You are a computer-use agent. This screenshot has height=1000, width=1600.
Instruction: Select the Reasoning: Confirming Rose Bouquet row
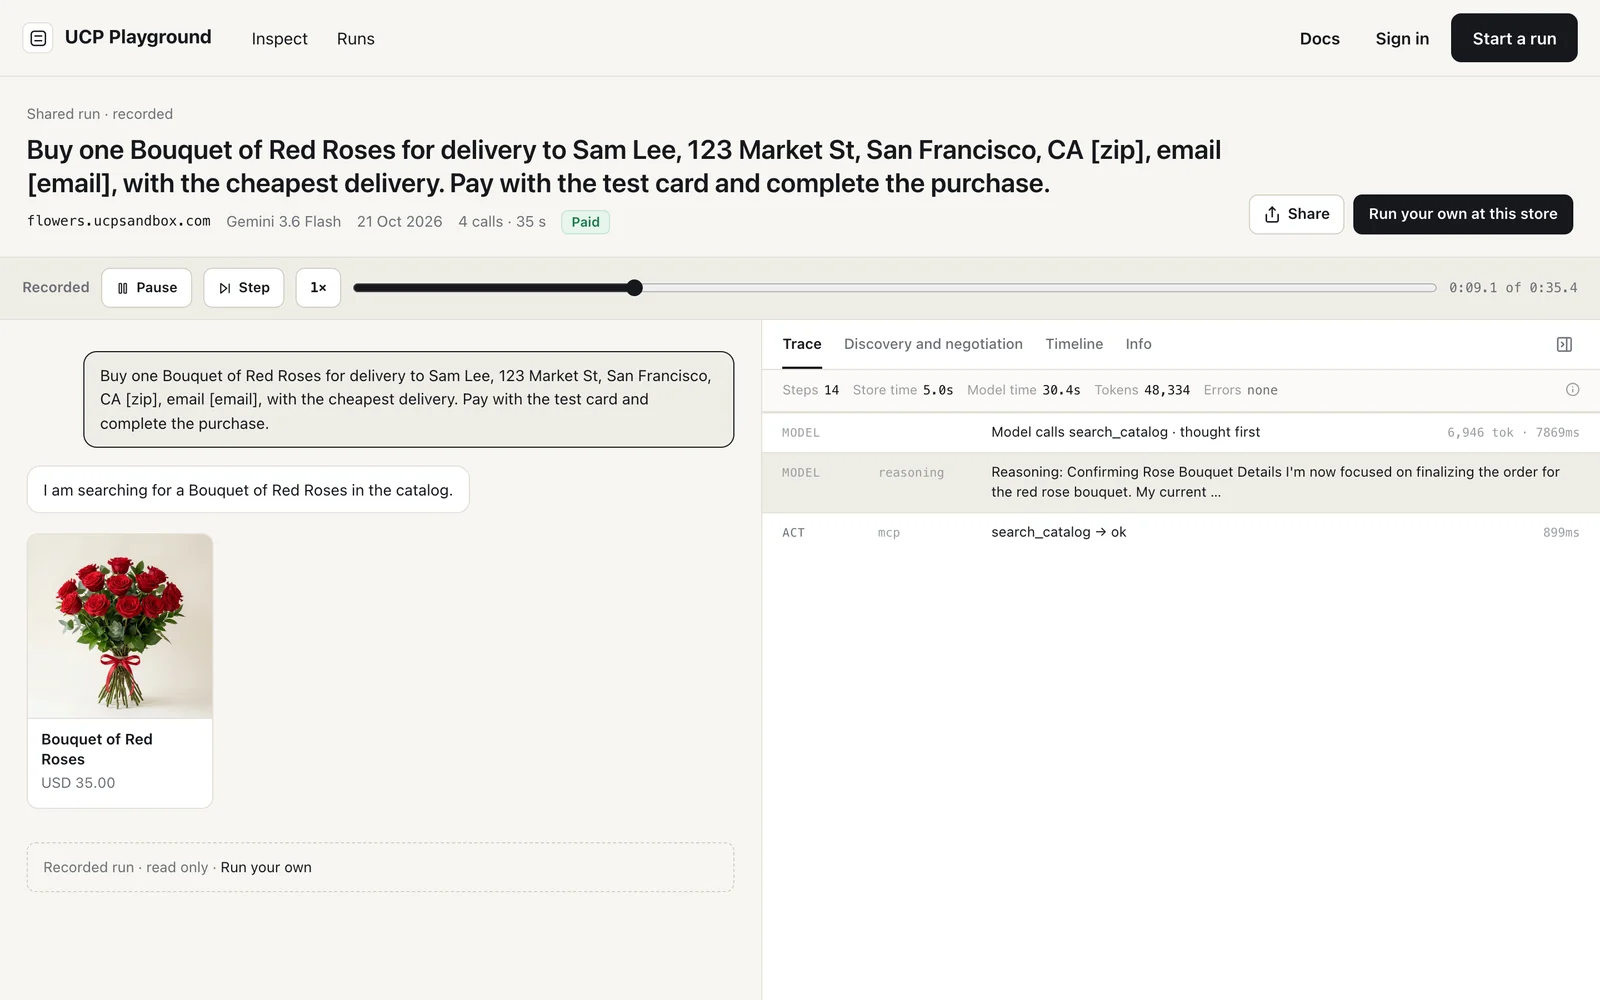tap(1181, 482)
